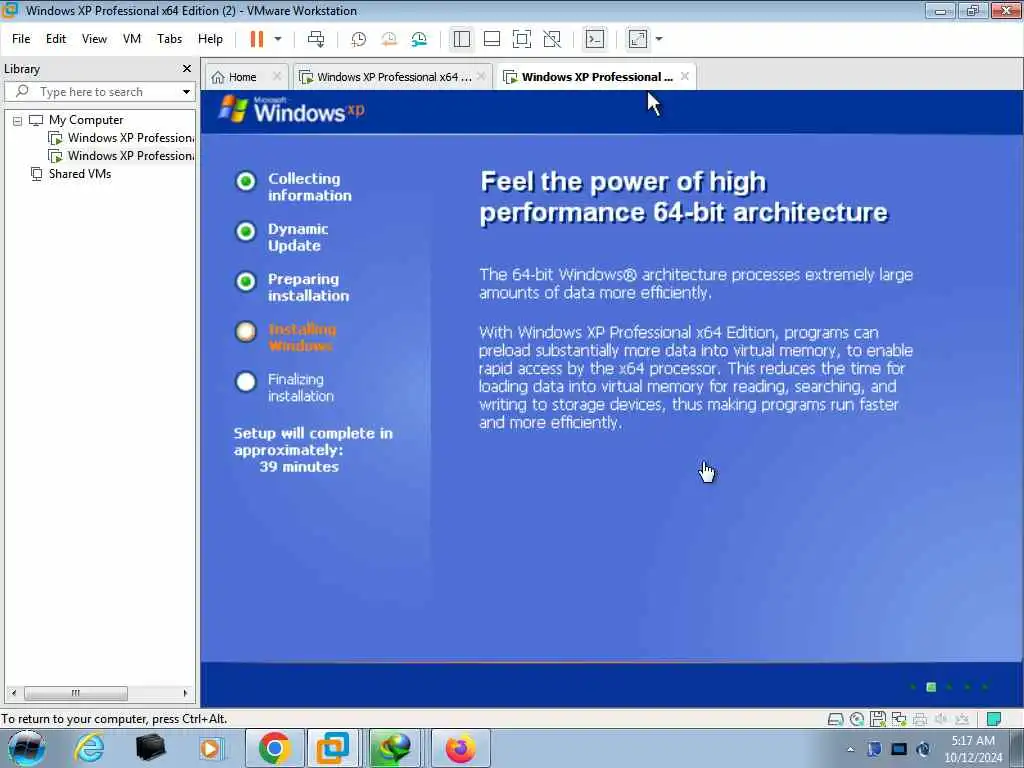Click the Windows XP logo in the VM
Image resolution: width=1024 pixels, height=768 pixels.
tap(291, 110)
